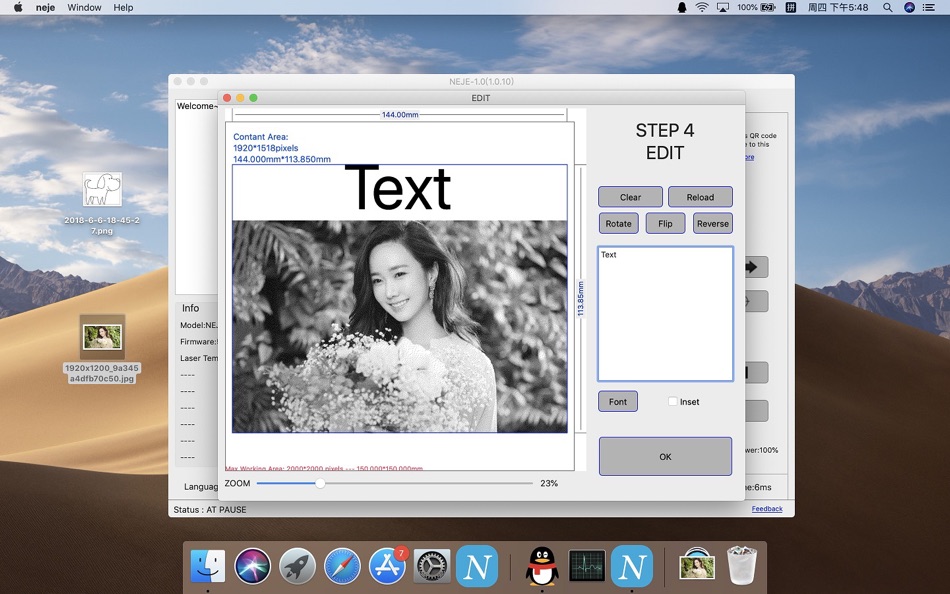Open System Preferences gear icon

[432, 566]
